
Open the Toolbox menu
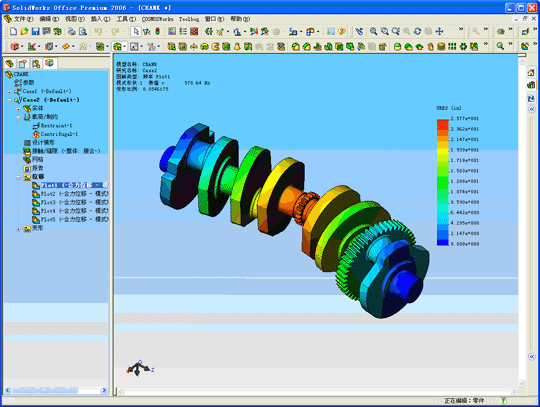pos(189,19)
